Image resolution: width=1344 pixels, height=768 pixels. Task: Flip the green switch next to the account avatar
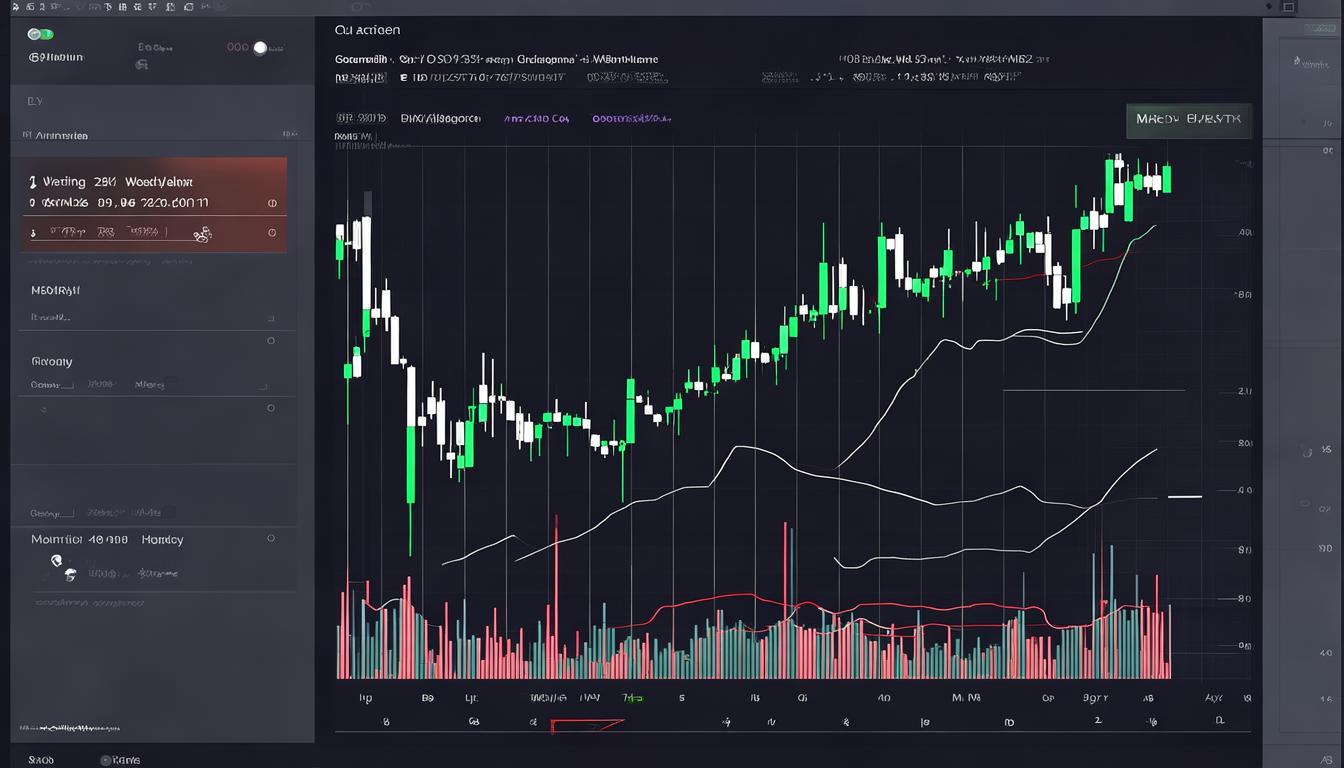(x=42, y=33)
